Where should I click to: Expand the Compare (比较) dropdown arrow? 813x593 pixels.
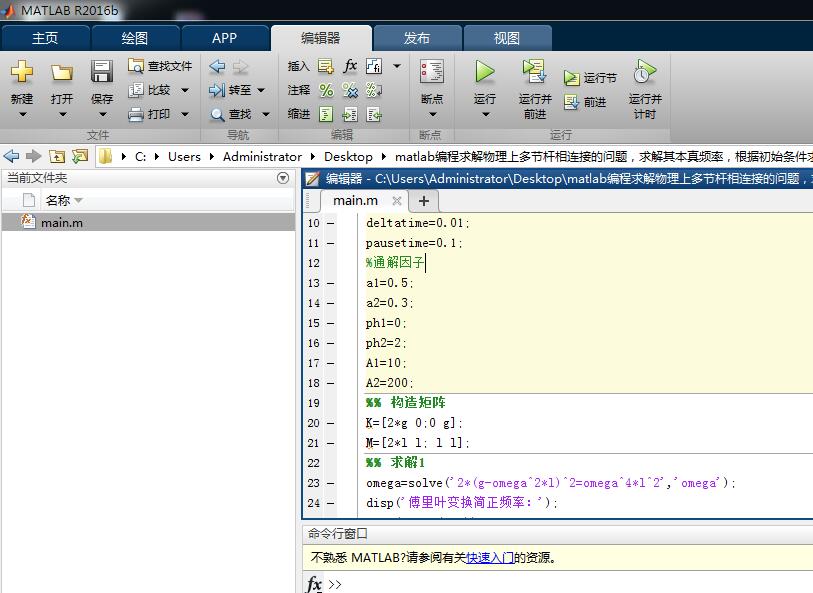[185, 90]
